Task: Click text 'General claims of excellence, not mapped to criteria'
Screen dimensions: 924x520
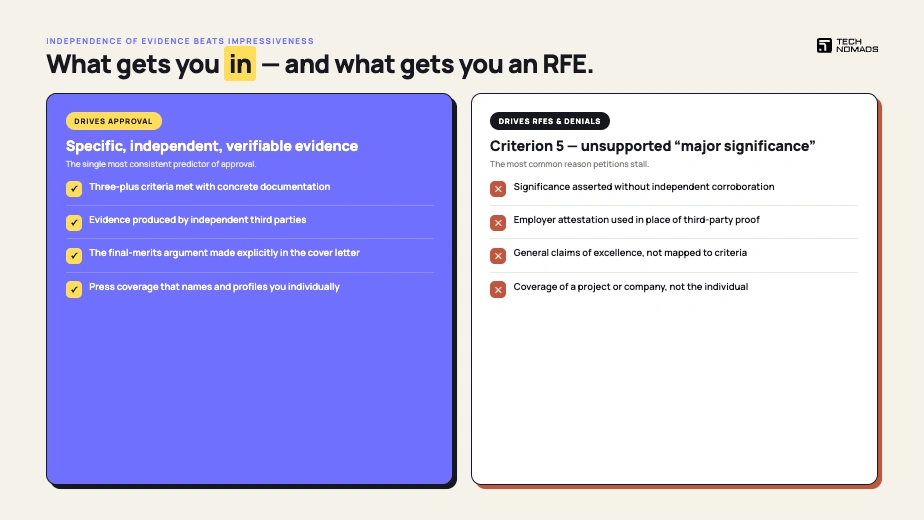Action: pos(630,252)
